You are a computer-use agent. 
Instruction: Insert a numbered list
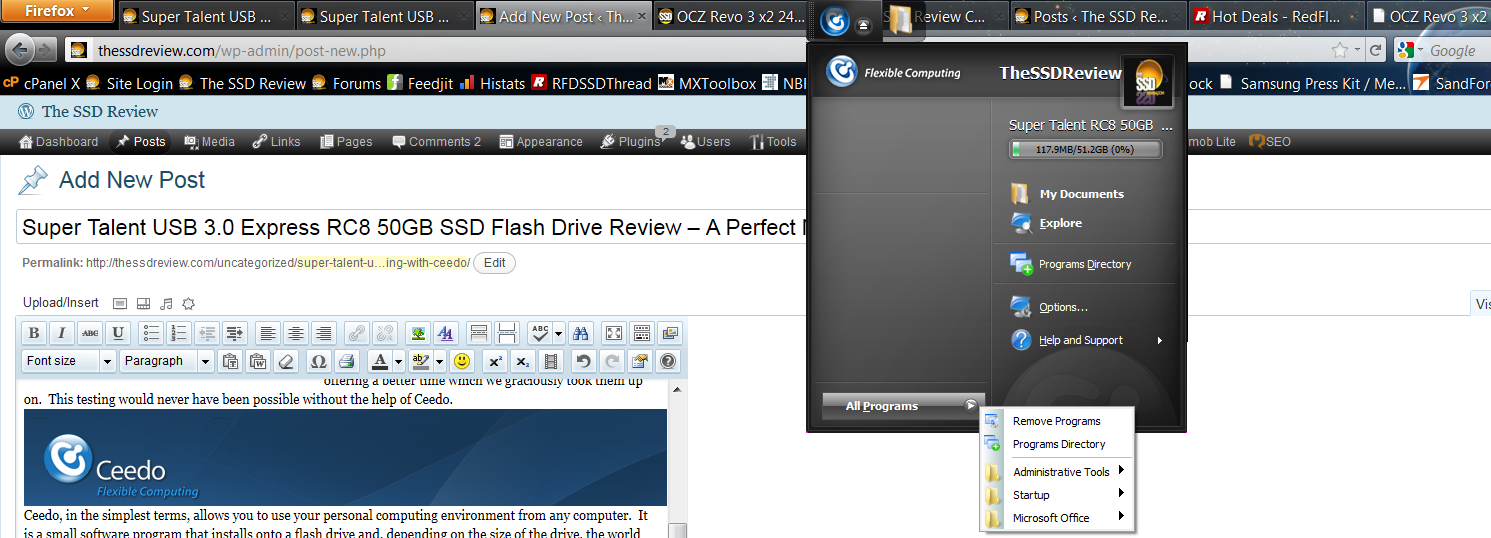point(179,333)
